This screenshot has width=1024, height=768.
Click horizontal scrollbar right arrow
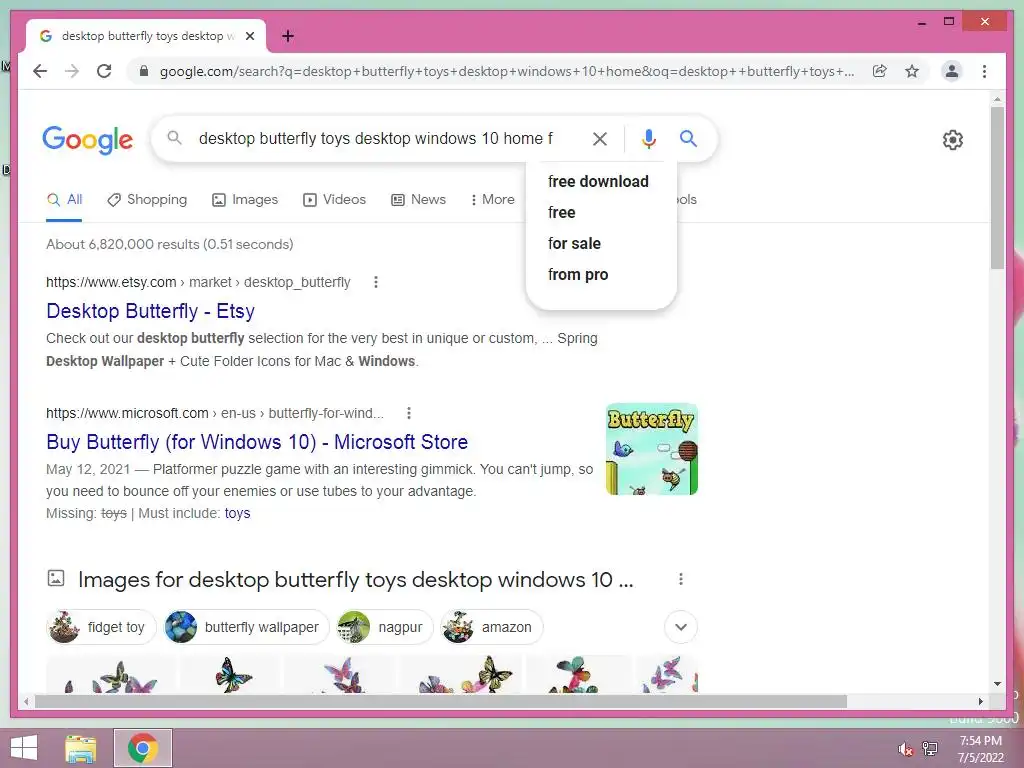coord(980,701)
